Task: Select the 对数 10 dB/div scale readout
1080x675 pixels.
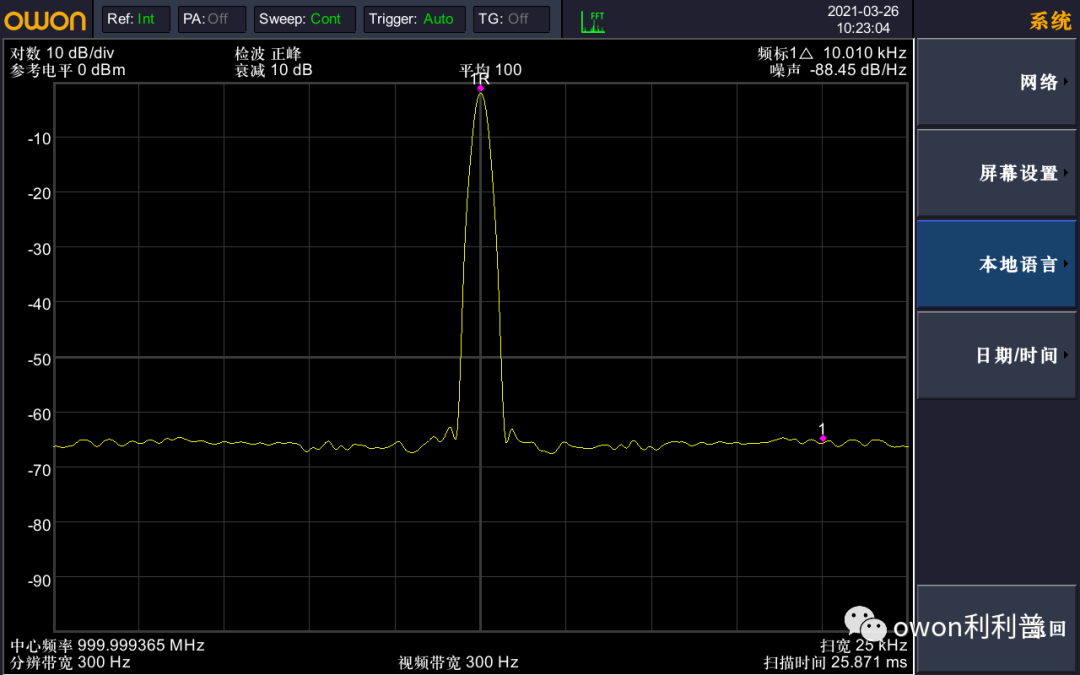Action: 62,53
